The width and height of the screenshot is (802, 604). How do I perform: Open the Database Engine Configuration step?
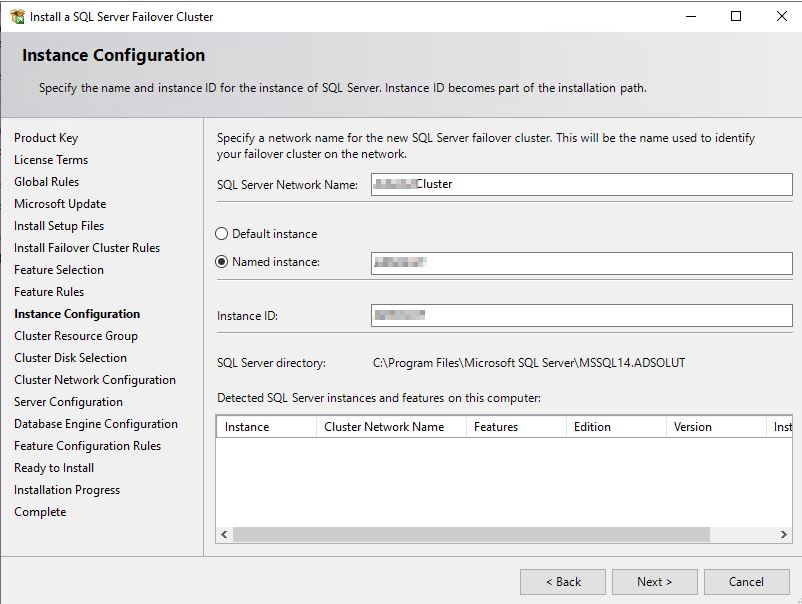pyautogui.click(x=96, y=424)
